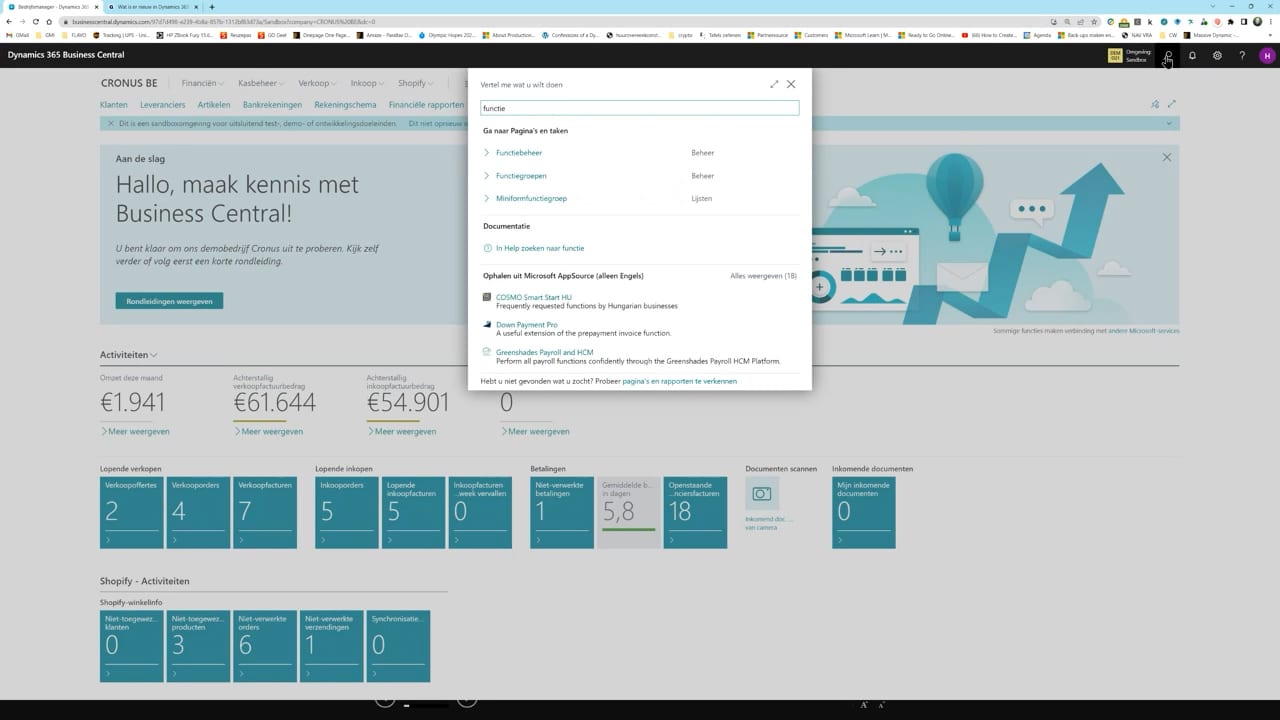The width and height of the screenshot is (1280, 720).
Task: Click the Greenshades Payroll app icon
Action: (487, 352)
